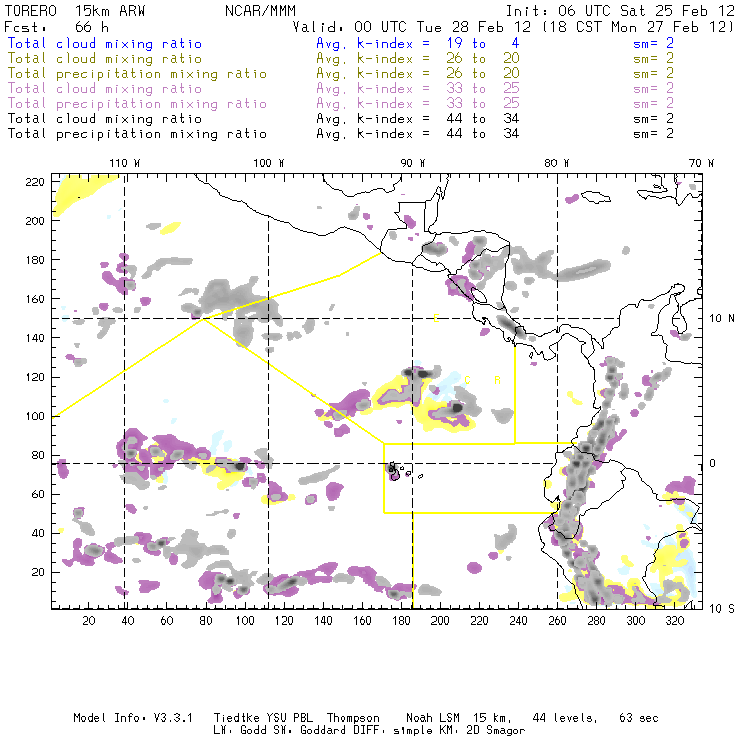Click the "Valid: 00 UTC Tue 28 Feb 12" text
Screen dimensions: 740x740
coord(411,27)
